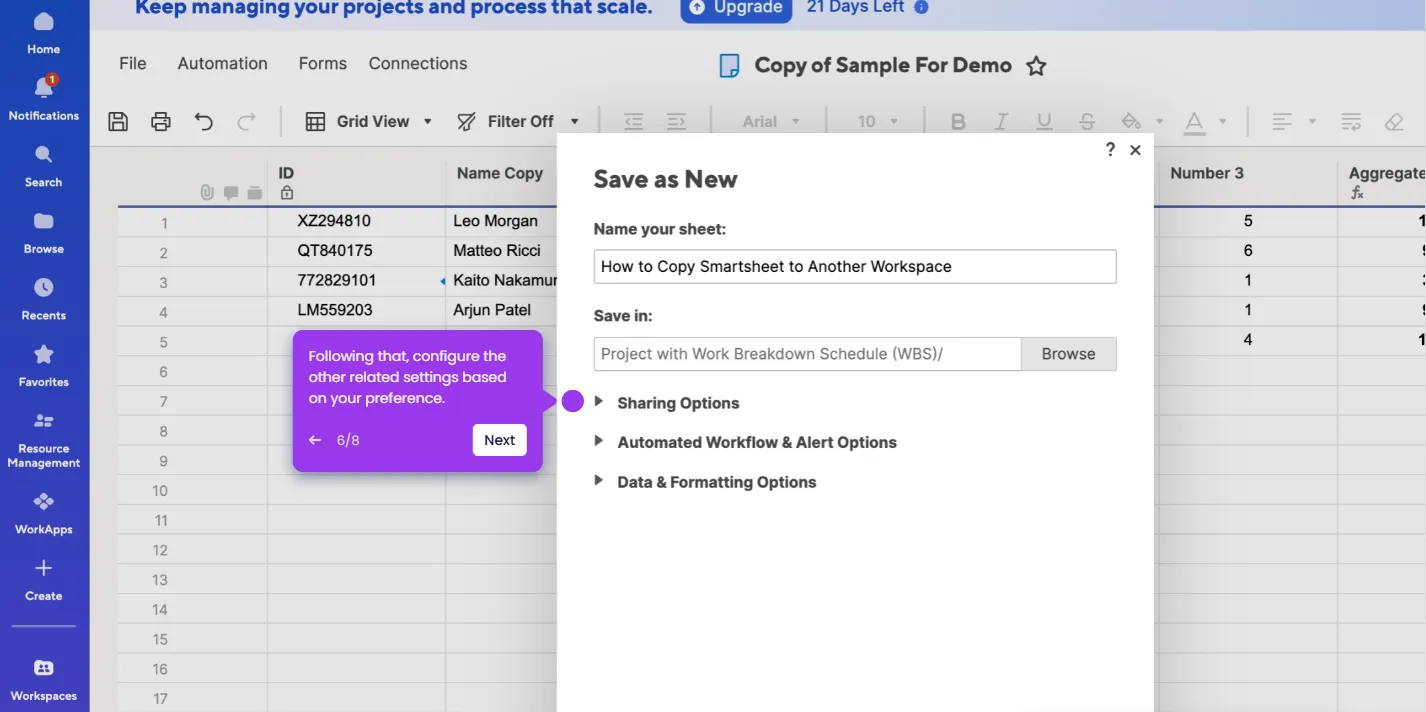
Task: Click the comments column icon
Action: coord(231,192)
